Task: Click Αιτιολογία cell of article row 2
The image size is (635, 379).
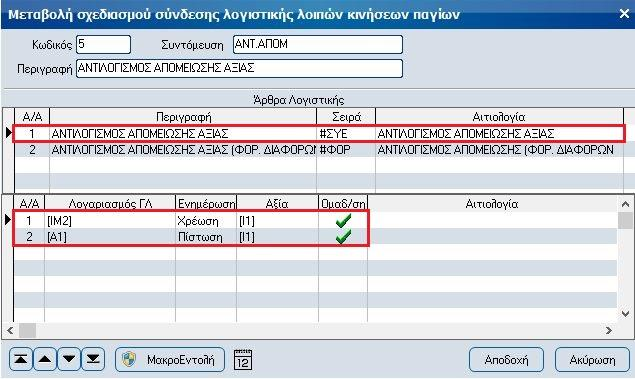Action: 499,150
